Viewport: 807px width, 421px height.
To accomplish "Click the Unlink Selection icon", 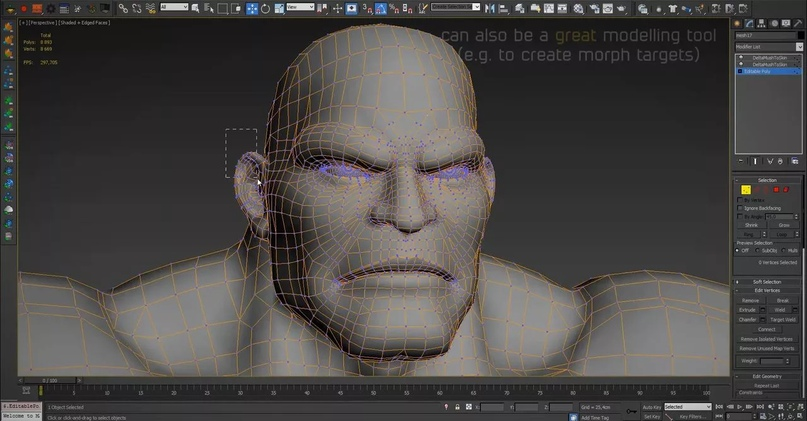I will click(x=136, y=8).
